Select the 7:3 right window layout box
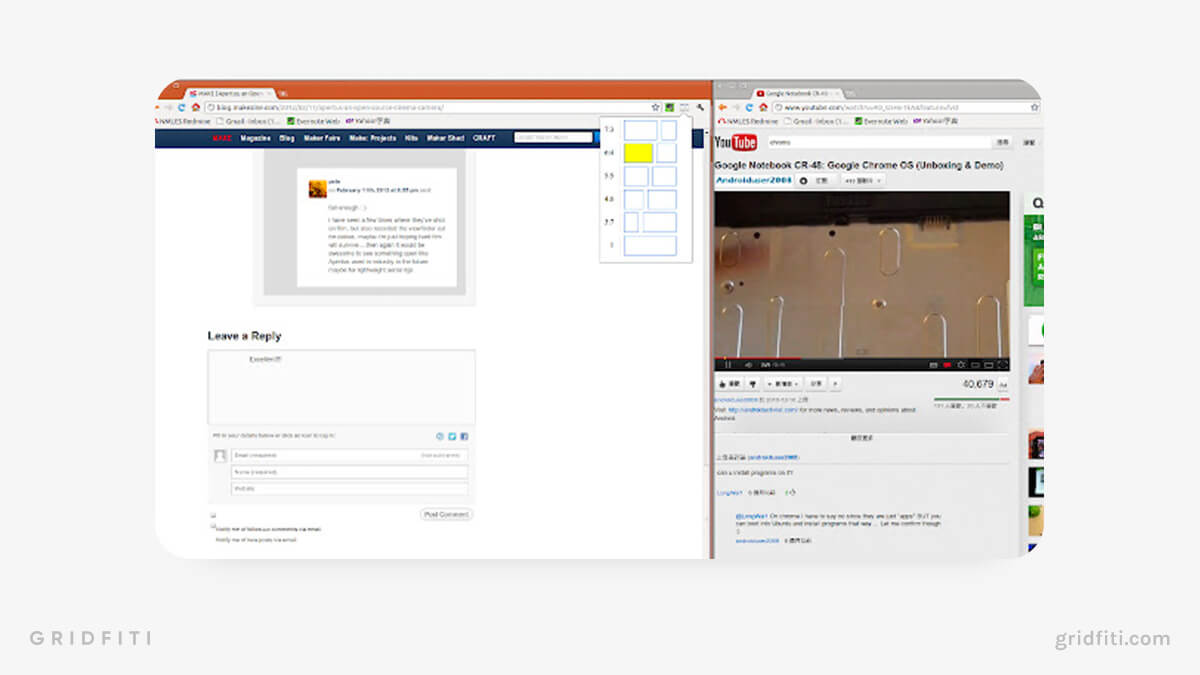Image resolution: width=1200 pixels, height=675 pixels. coord(668,130)
